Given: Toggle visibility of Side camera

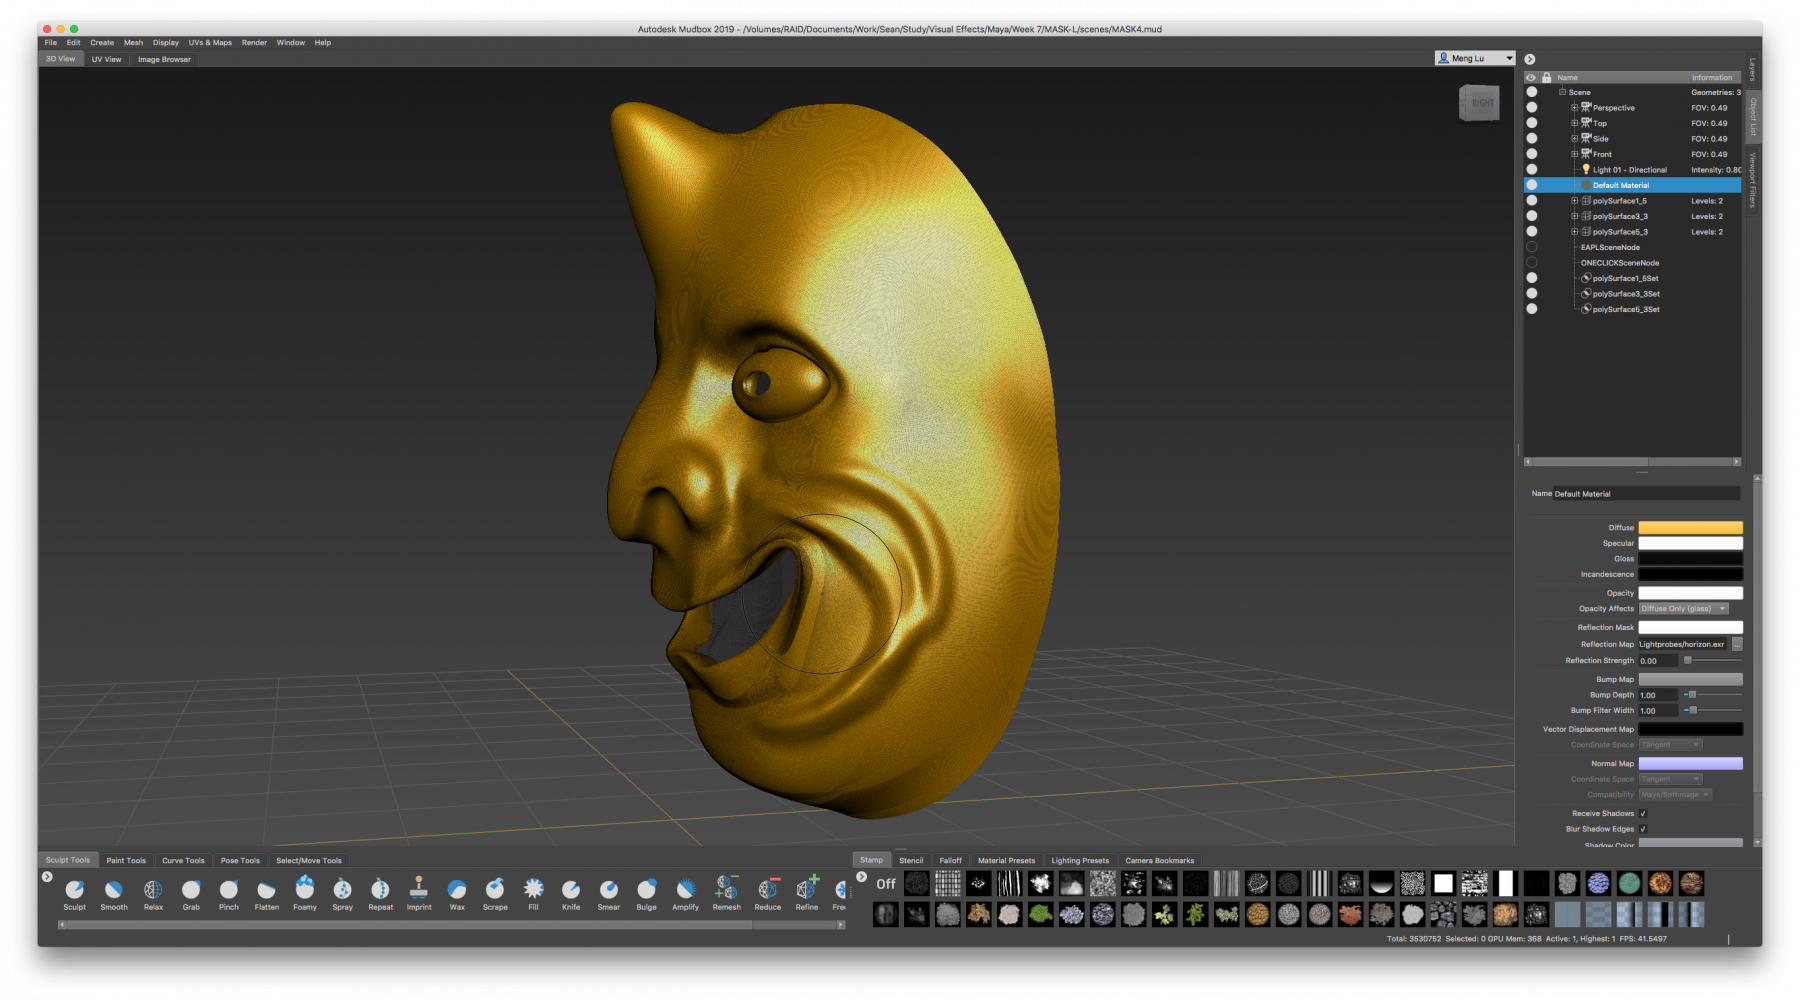Looking at the screenshot, I should click(1531, 138).
